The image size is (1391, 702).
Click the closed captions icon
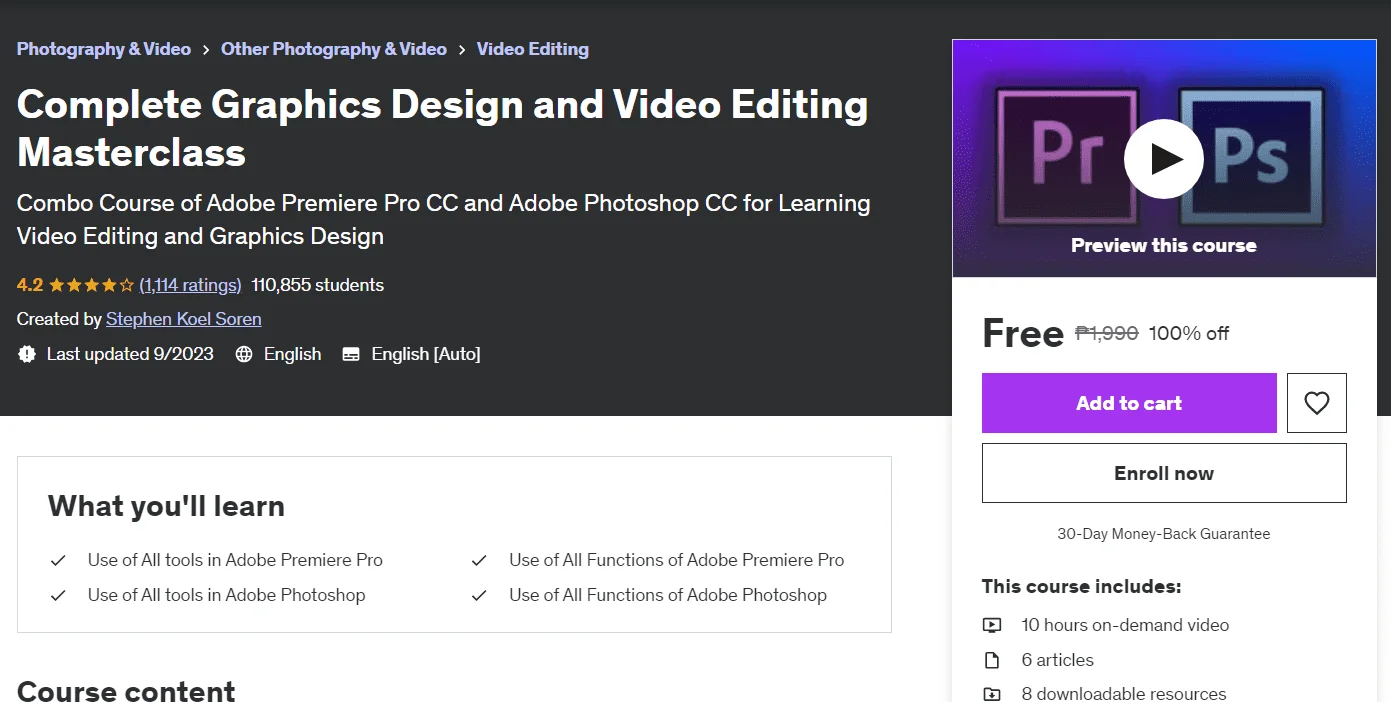tap(351, 354)
